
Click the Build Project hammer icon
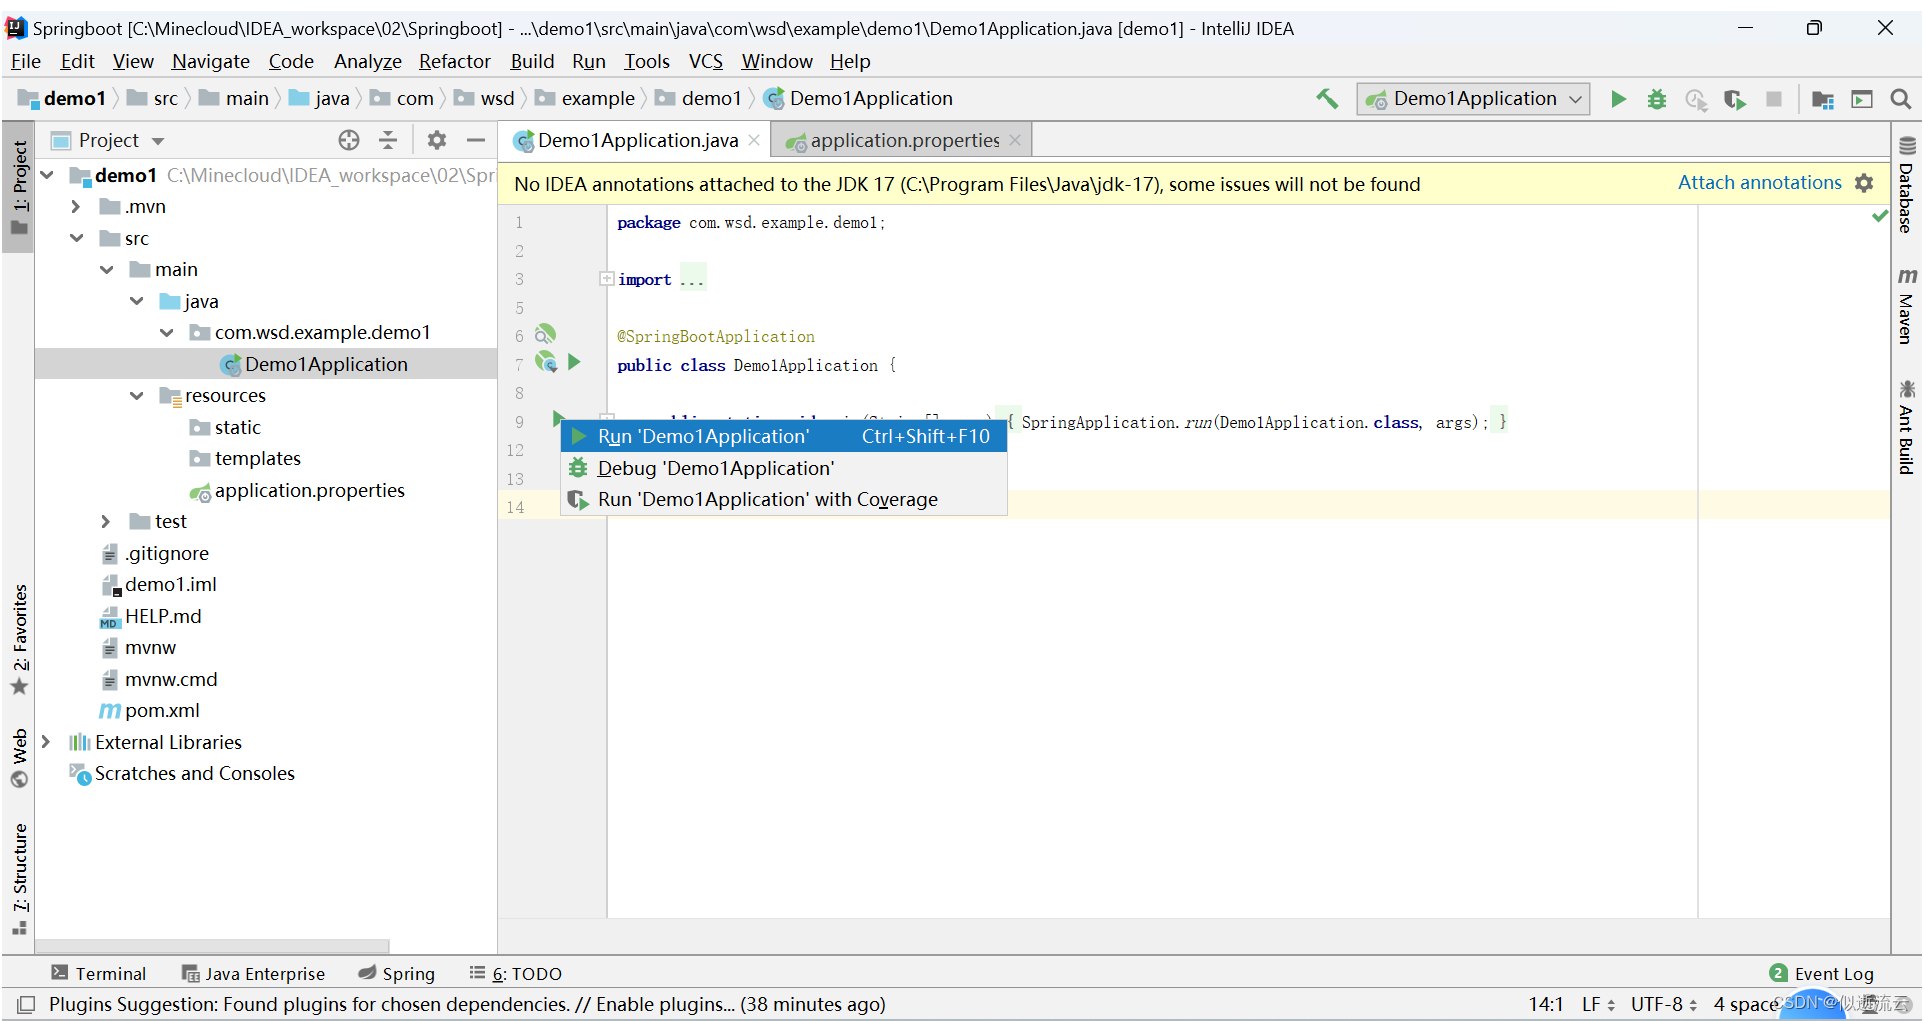point(1327,98)
